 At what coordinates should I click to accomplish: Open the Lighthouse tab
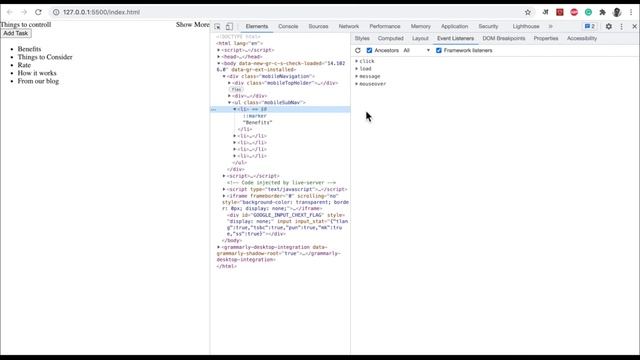526,27
